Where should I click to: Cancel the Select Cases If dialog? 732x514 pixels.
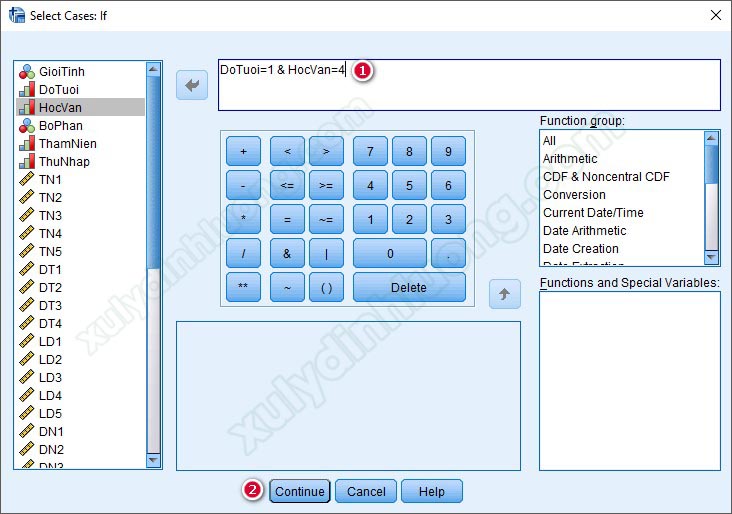[x=366, y=491]
